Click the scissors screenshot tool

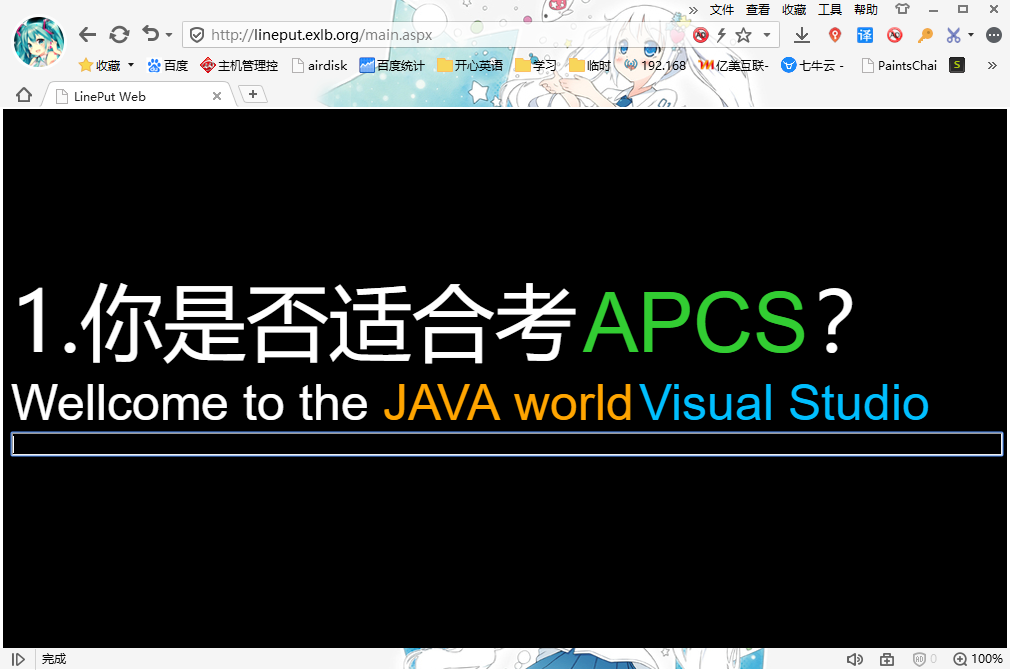click(x=954, y=35)
